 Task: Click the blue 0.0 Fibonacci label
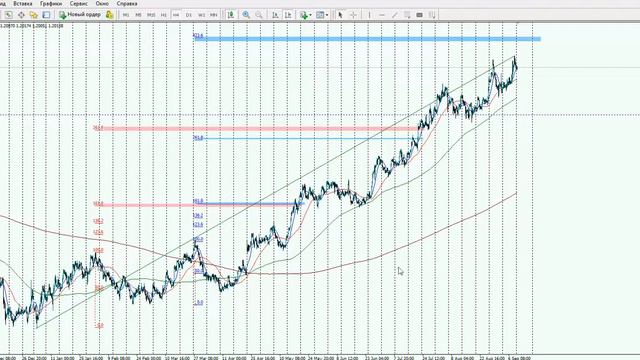[x=199, y=303]
